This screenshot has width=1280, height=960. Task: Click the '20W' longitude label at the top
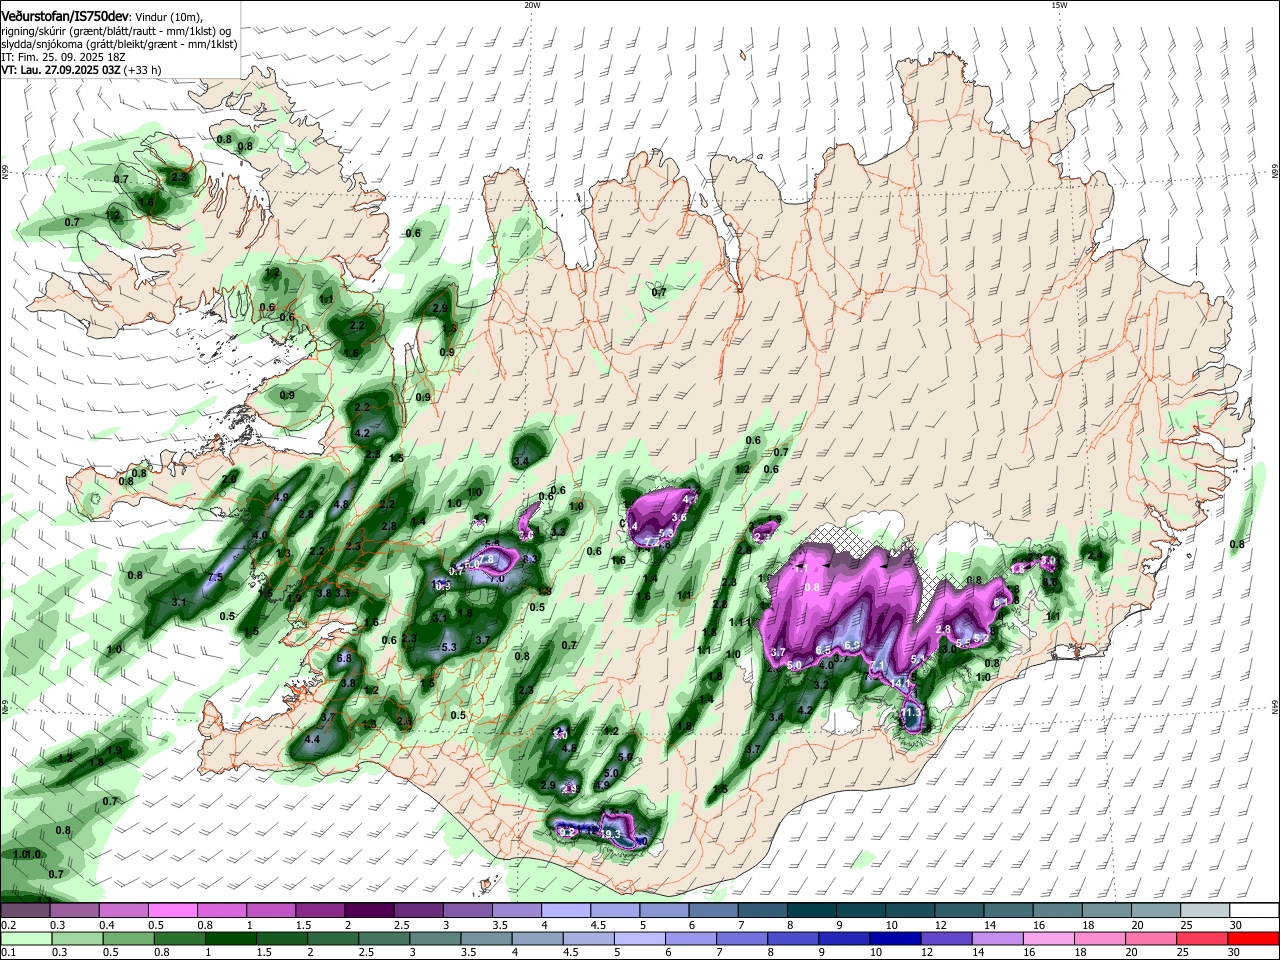532,5
